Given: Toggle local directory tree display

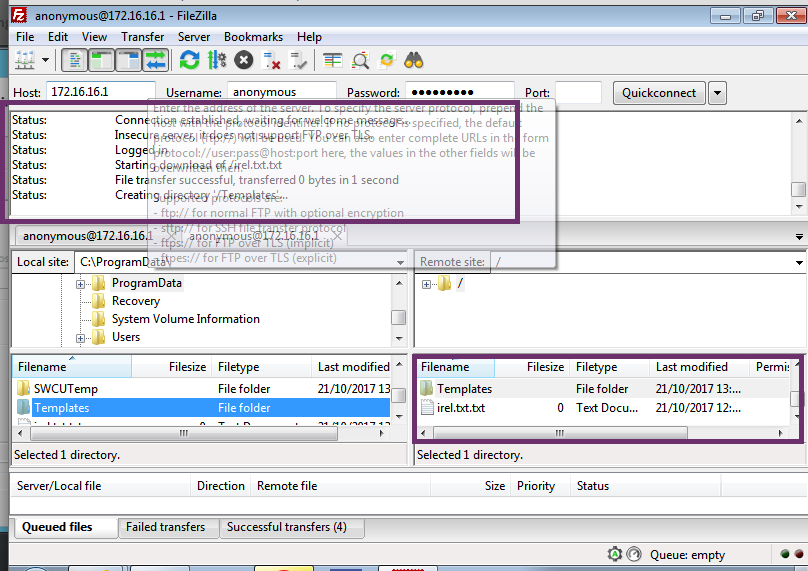Looking at the screenshot, I should pos(102,60).
